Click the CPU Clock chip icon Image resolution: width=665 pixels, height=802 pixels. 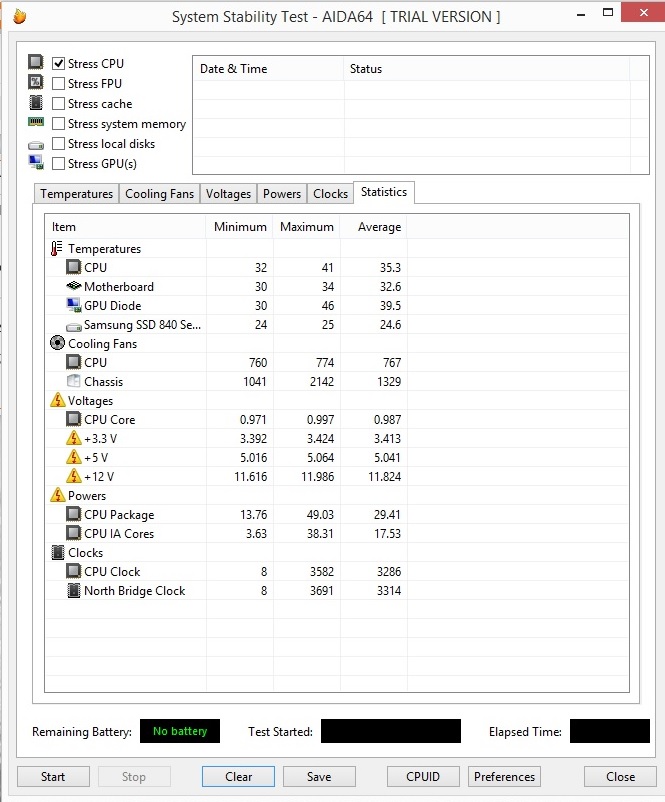pyautogui.click(x=74, y=571)
